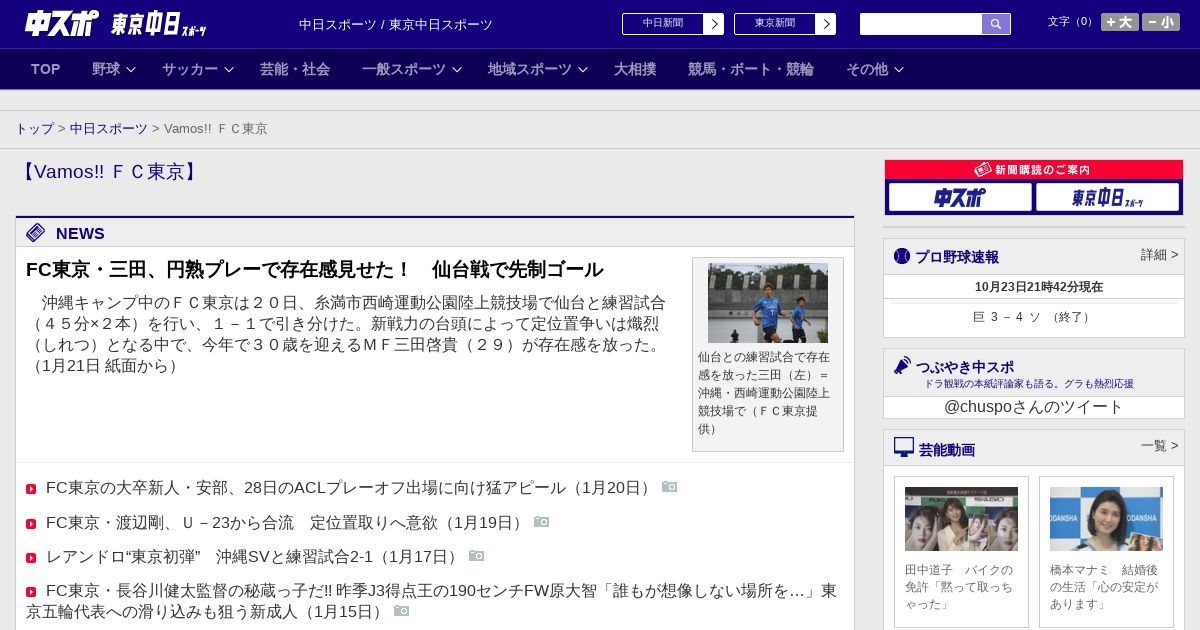Screen dimensions: 1200x630
Task: Click the 東京中日スポーツ subscription banner button
Action: [x=1108, y=197]
